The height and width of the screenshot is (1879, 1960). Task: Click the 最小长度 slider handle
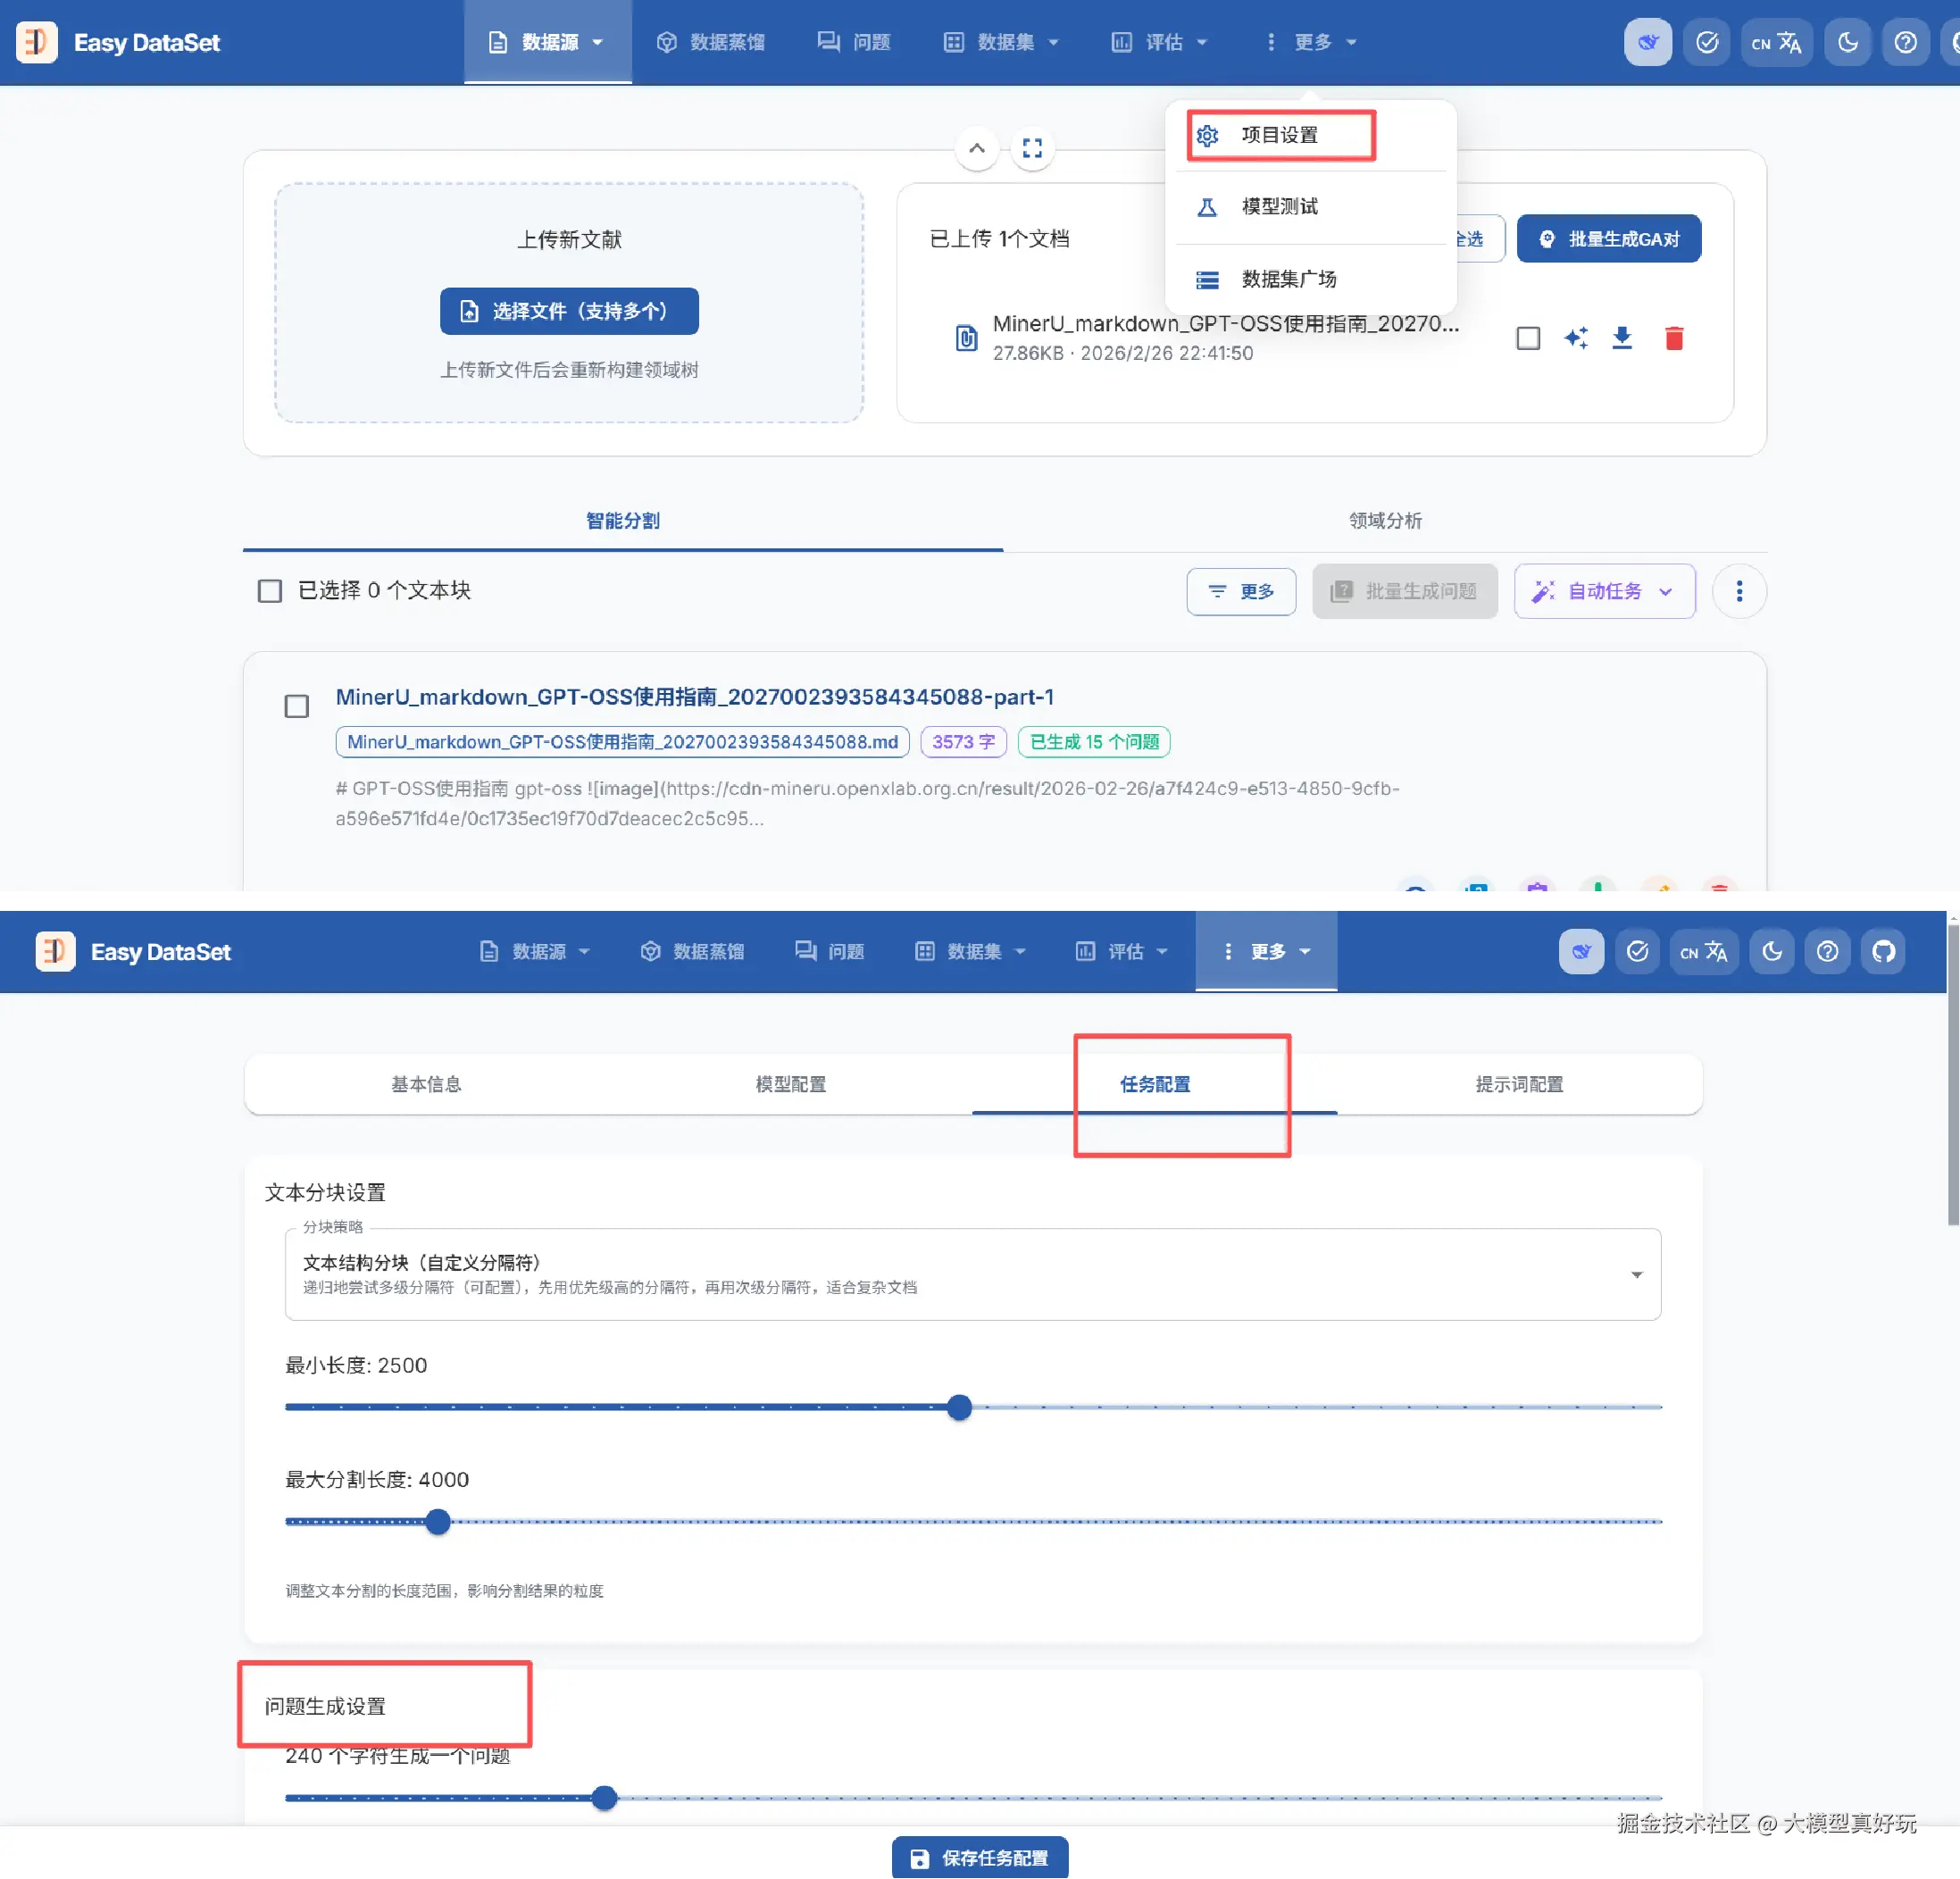(959, 1407)
